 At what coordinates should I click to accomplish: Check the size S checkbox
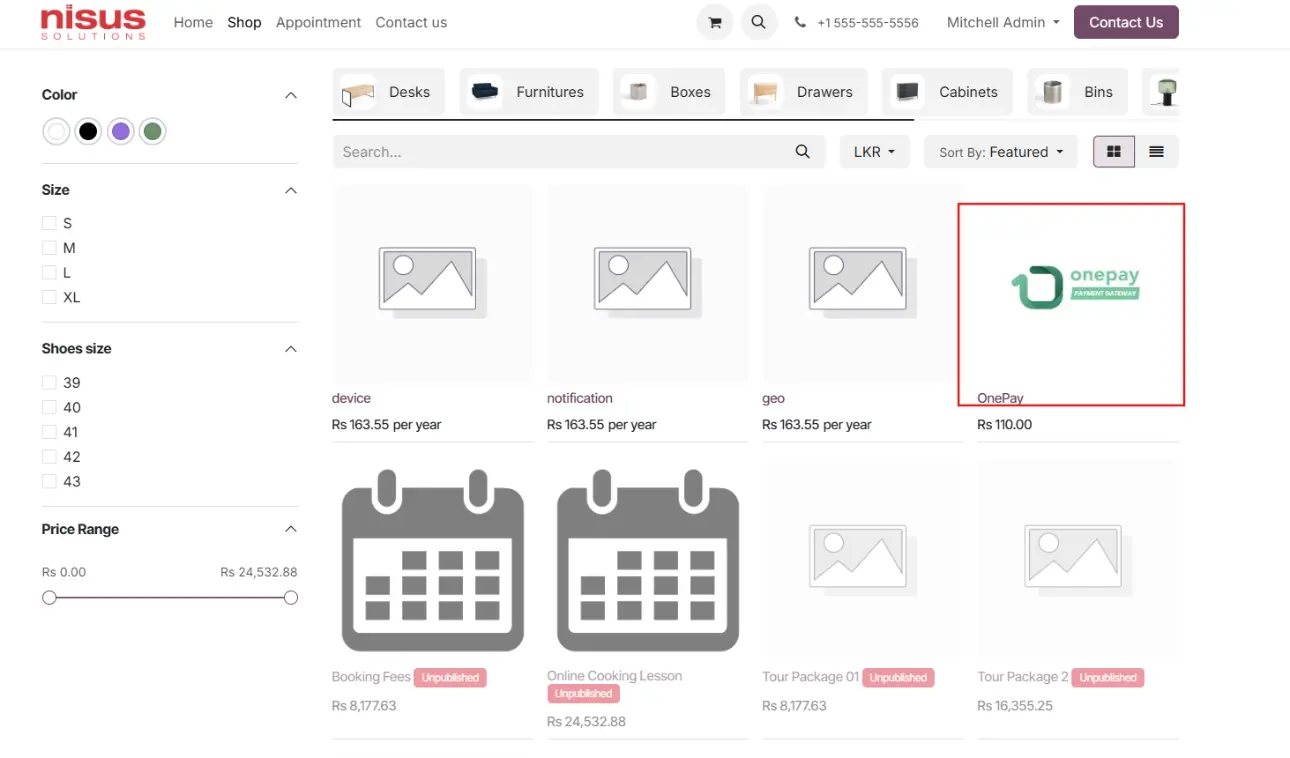pos(48,223)
